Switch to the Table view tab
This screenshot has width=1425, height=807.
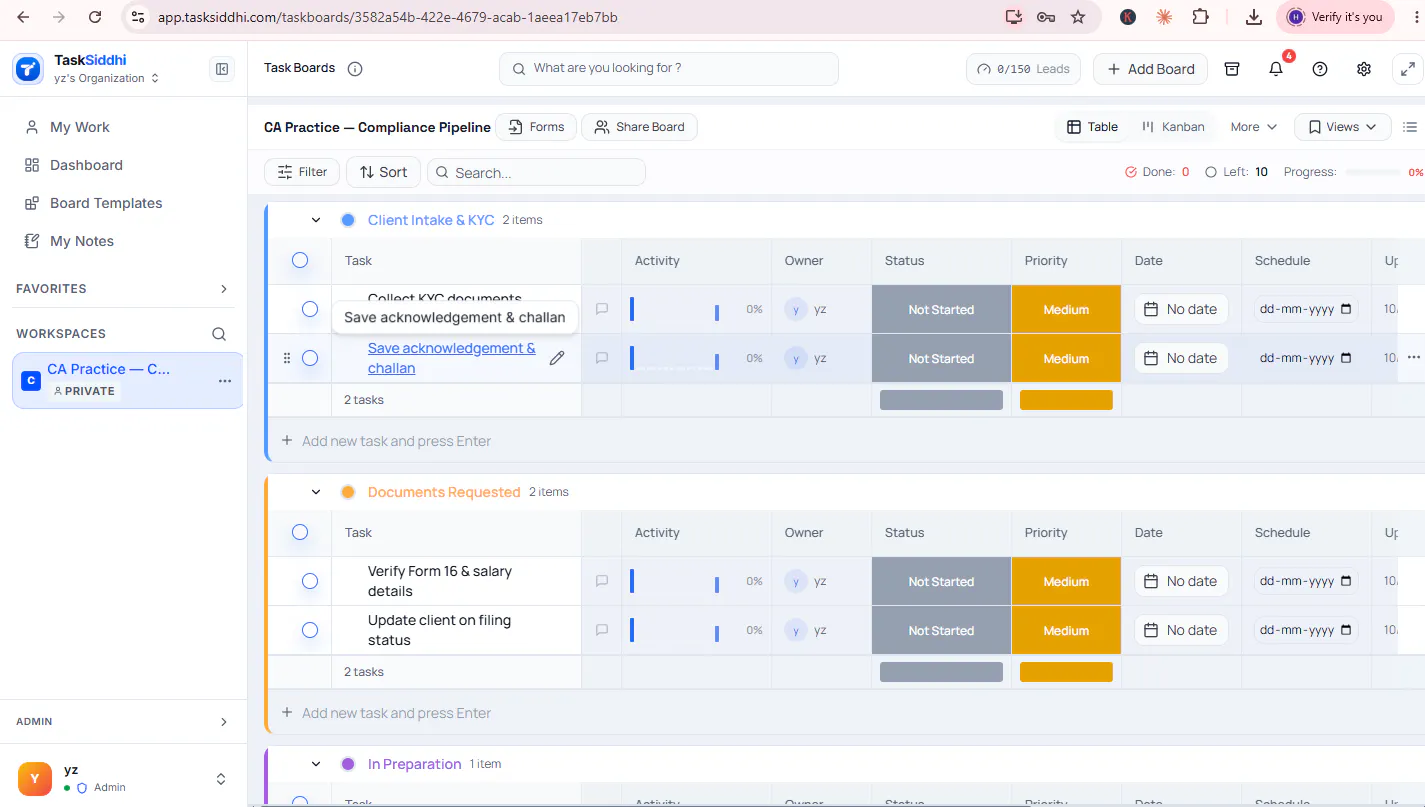(x=1092, y=127)
